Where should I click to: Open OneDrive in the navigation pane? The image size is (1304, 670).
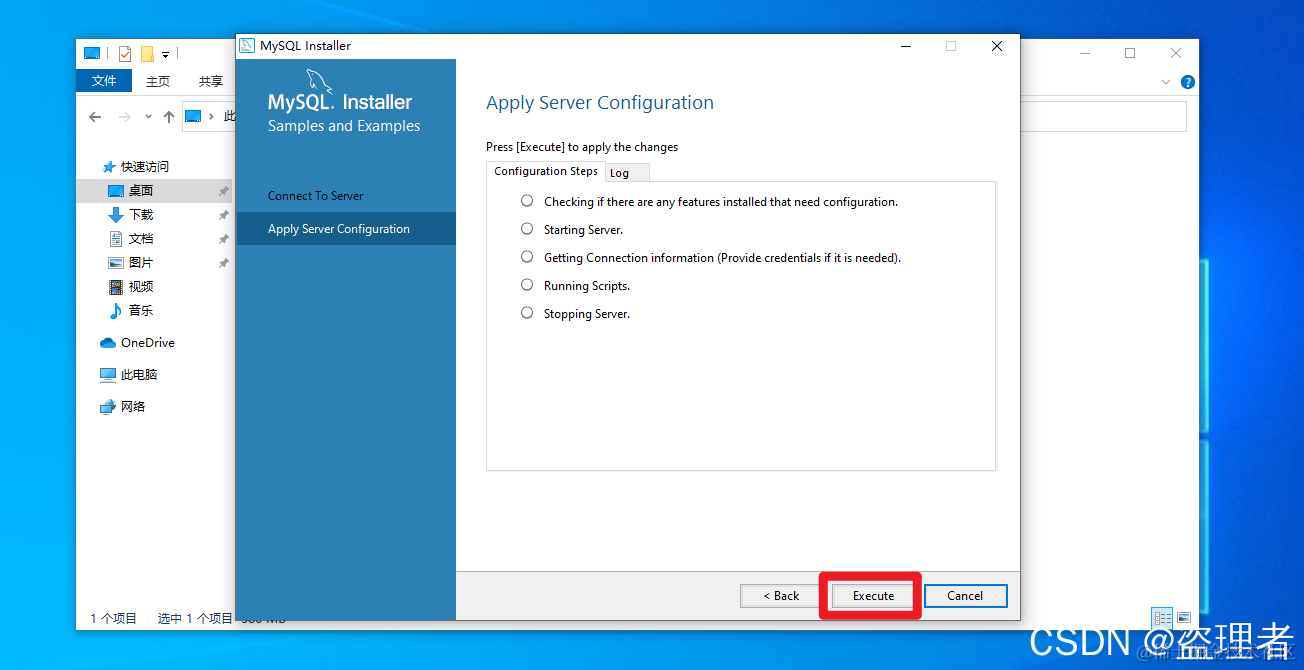coord(147,343)
